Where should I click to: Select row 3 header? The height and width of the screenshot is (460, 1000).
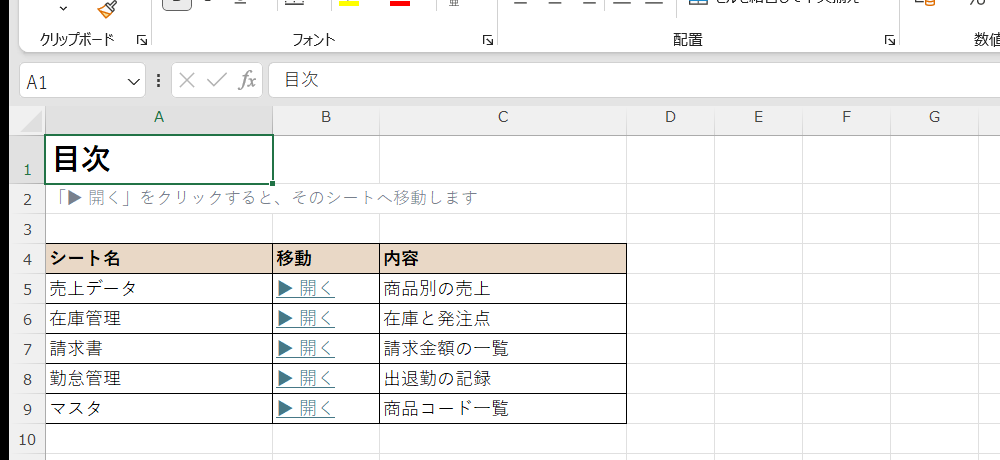tap(27, 228)
